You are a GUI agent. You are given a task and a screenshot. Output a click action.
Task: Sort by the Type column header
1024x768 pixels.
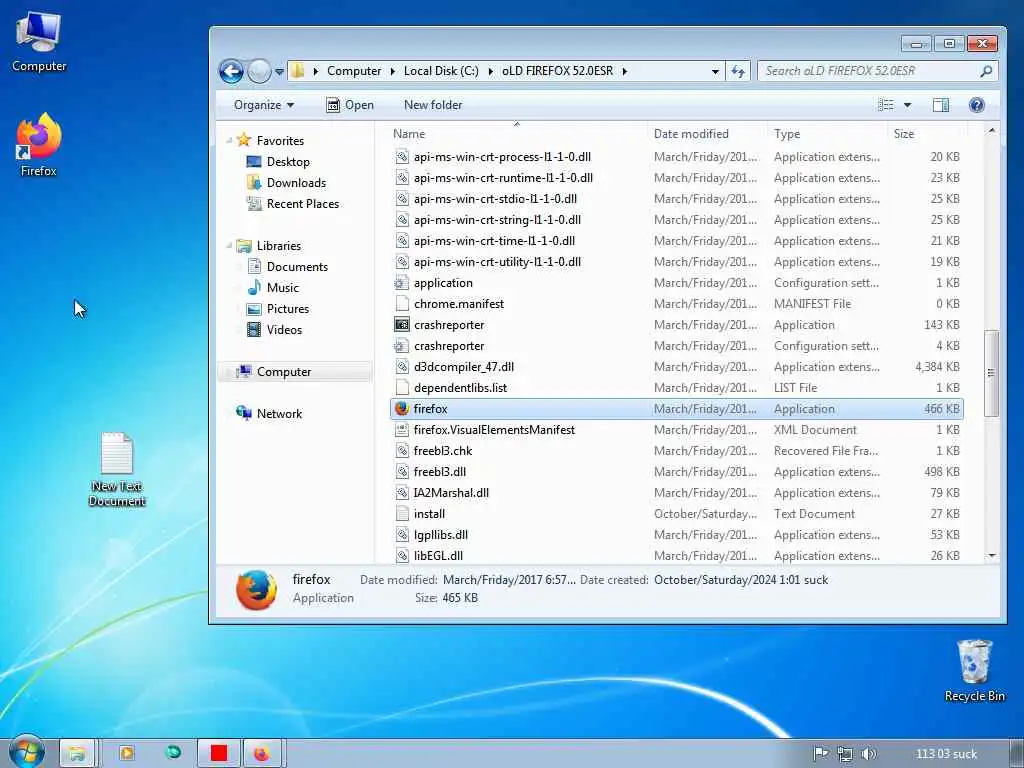(787, 134)
